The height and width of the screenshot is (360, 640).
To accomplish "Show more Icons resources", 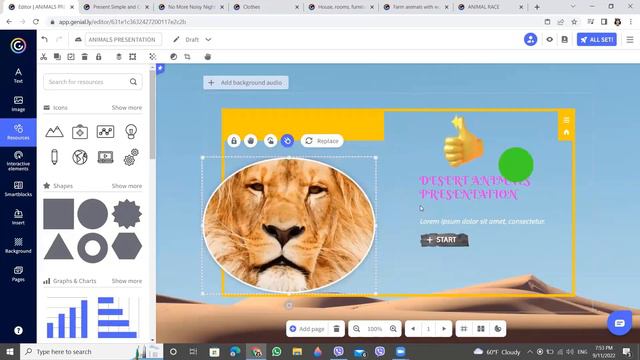I will point(127,108).
